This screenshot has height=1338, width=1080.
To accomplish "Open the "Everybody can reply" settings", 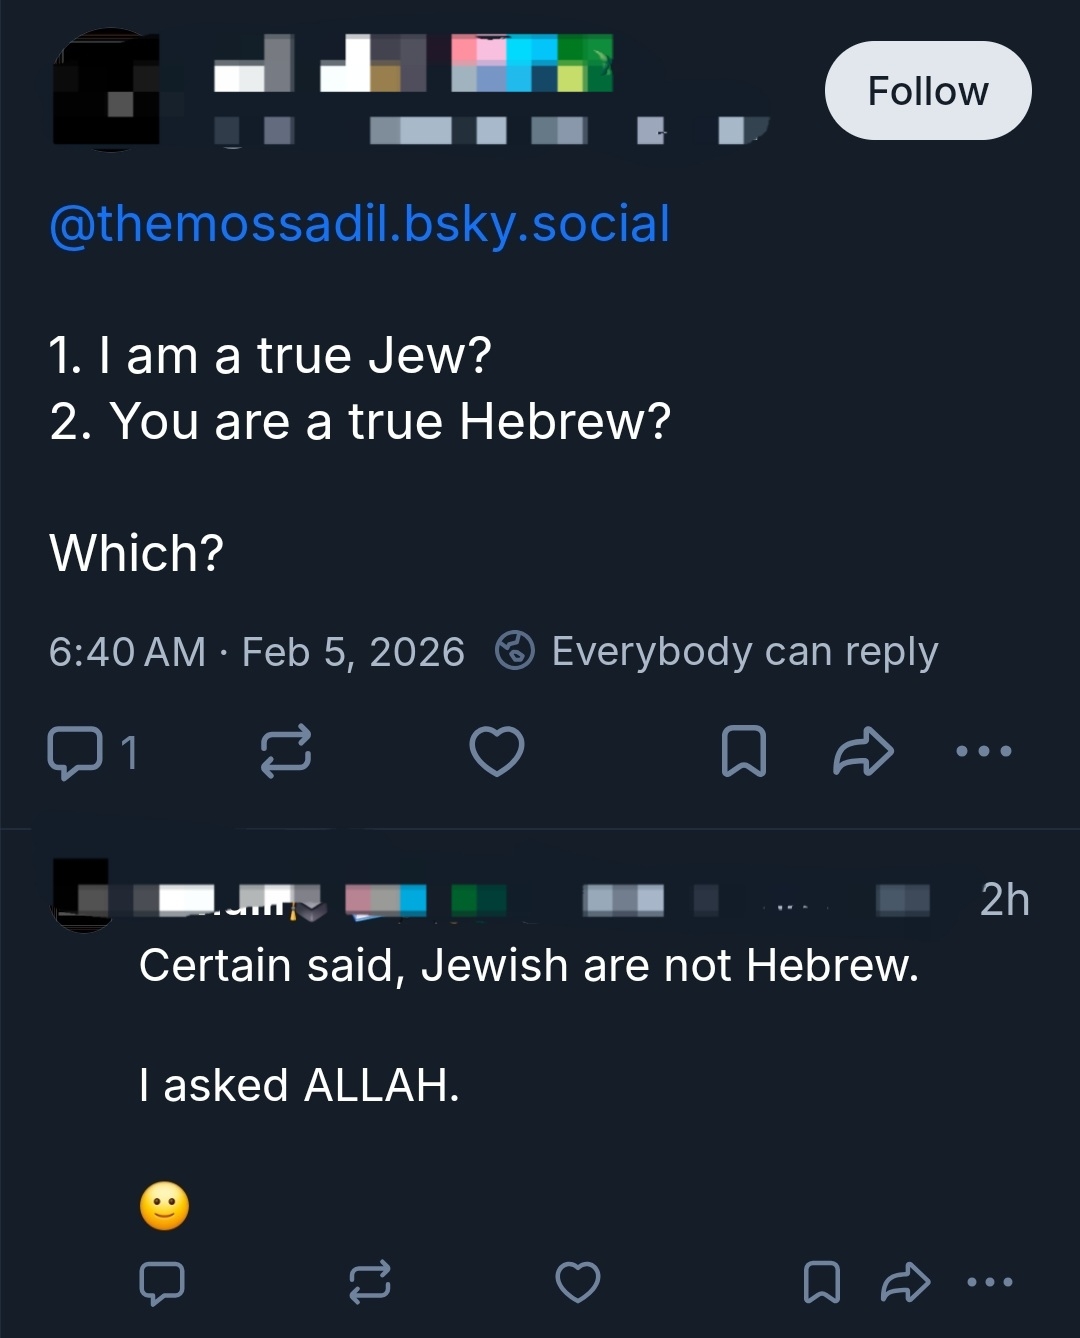I will pyautogui.click(x=717, y=652).
